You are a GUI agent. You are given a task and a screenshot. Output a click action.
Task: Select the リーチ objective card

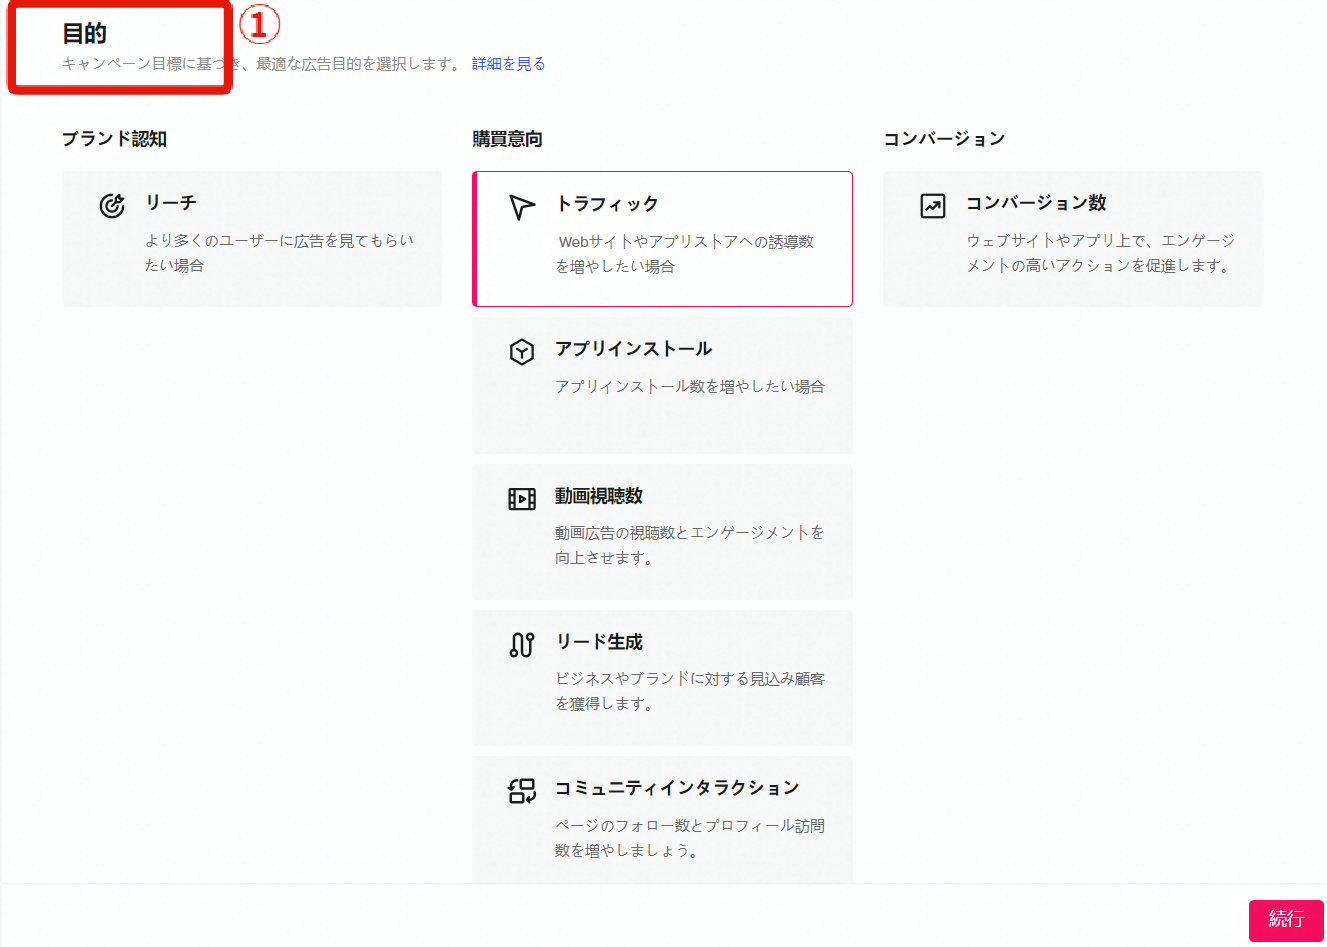[x=252, y=239]
